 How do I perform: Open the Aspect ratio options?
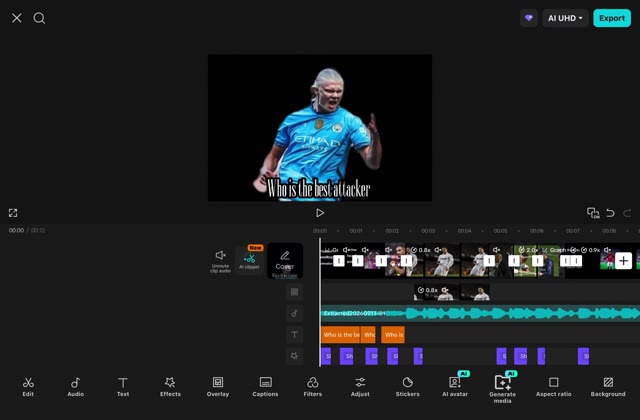(553, 387)
